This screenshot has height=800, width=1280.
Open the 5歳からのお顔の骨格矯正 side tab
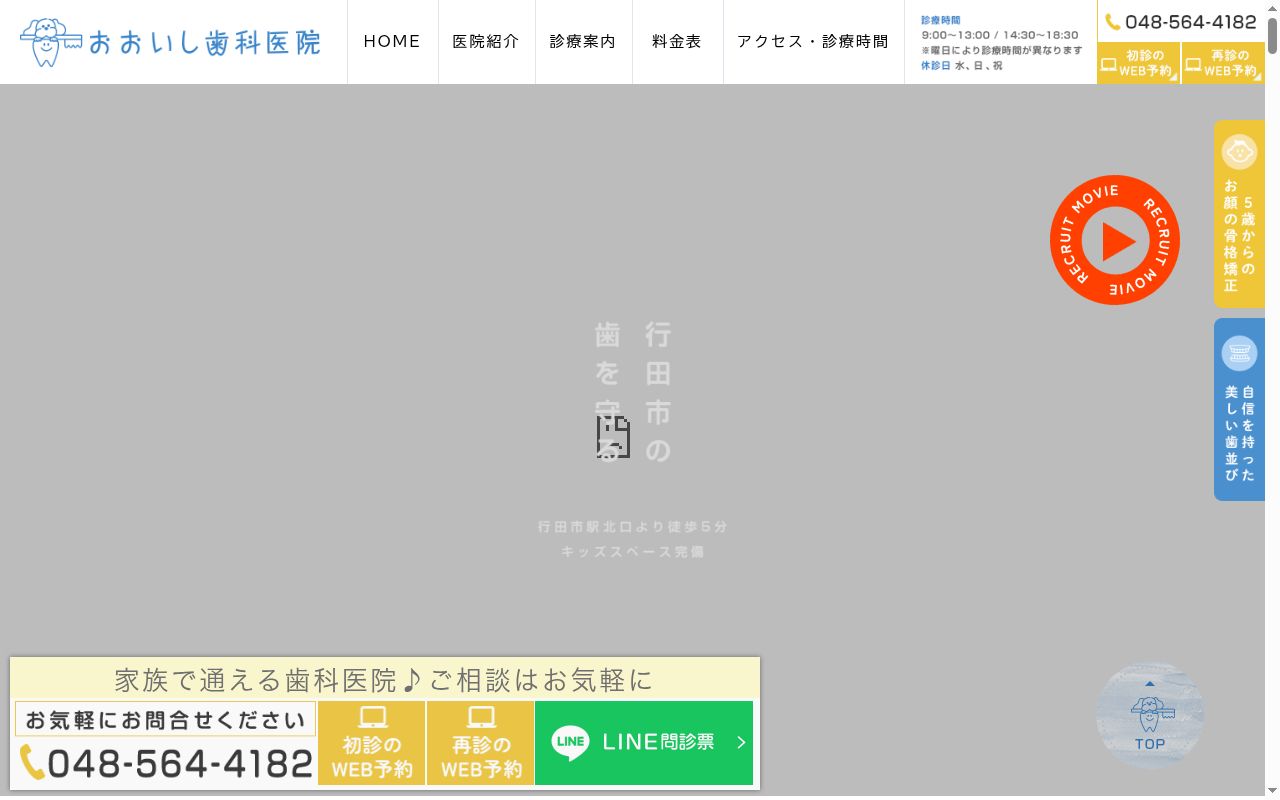point(1239,214)
